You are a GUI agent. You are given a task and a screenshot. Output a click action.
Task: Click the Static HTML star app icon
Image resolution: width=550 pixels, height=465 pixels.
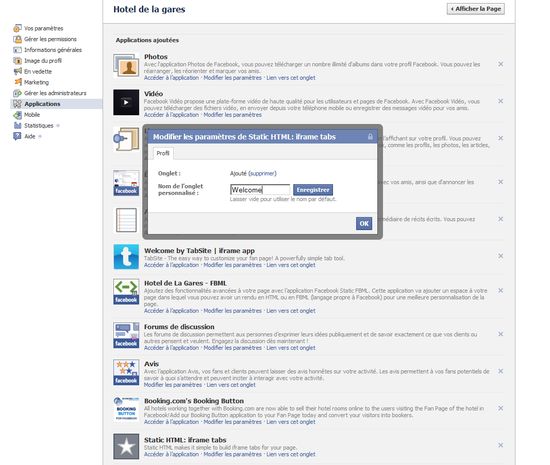coord(126,446)
